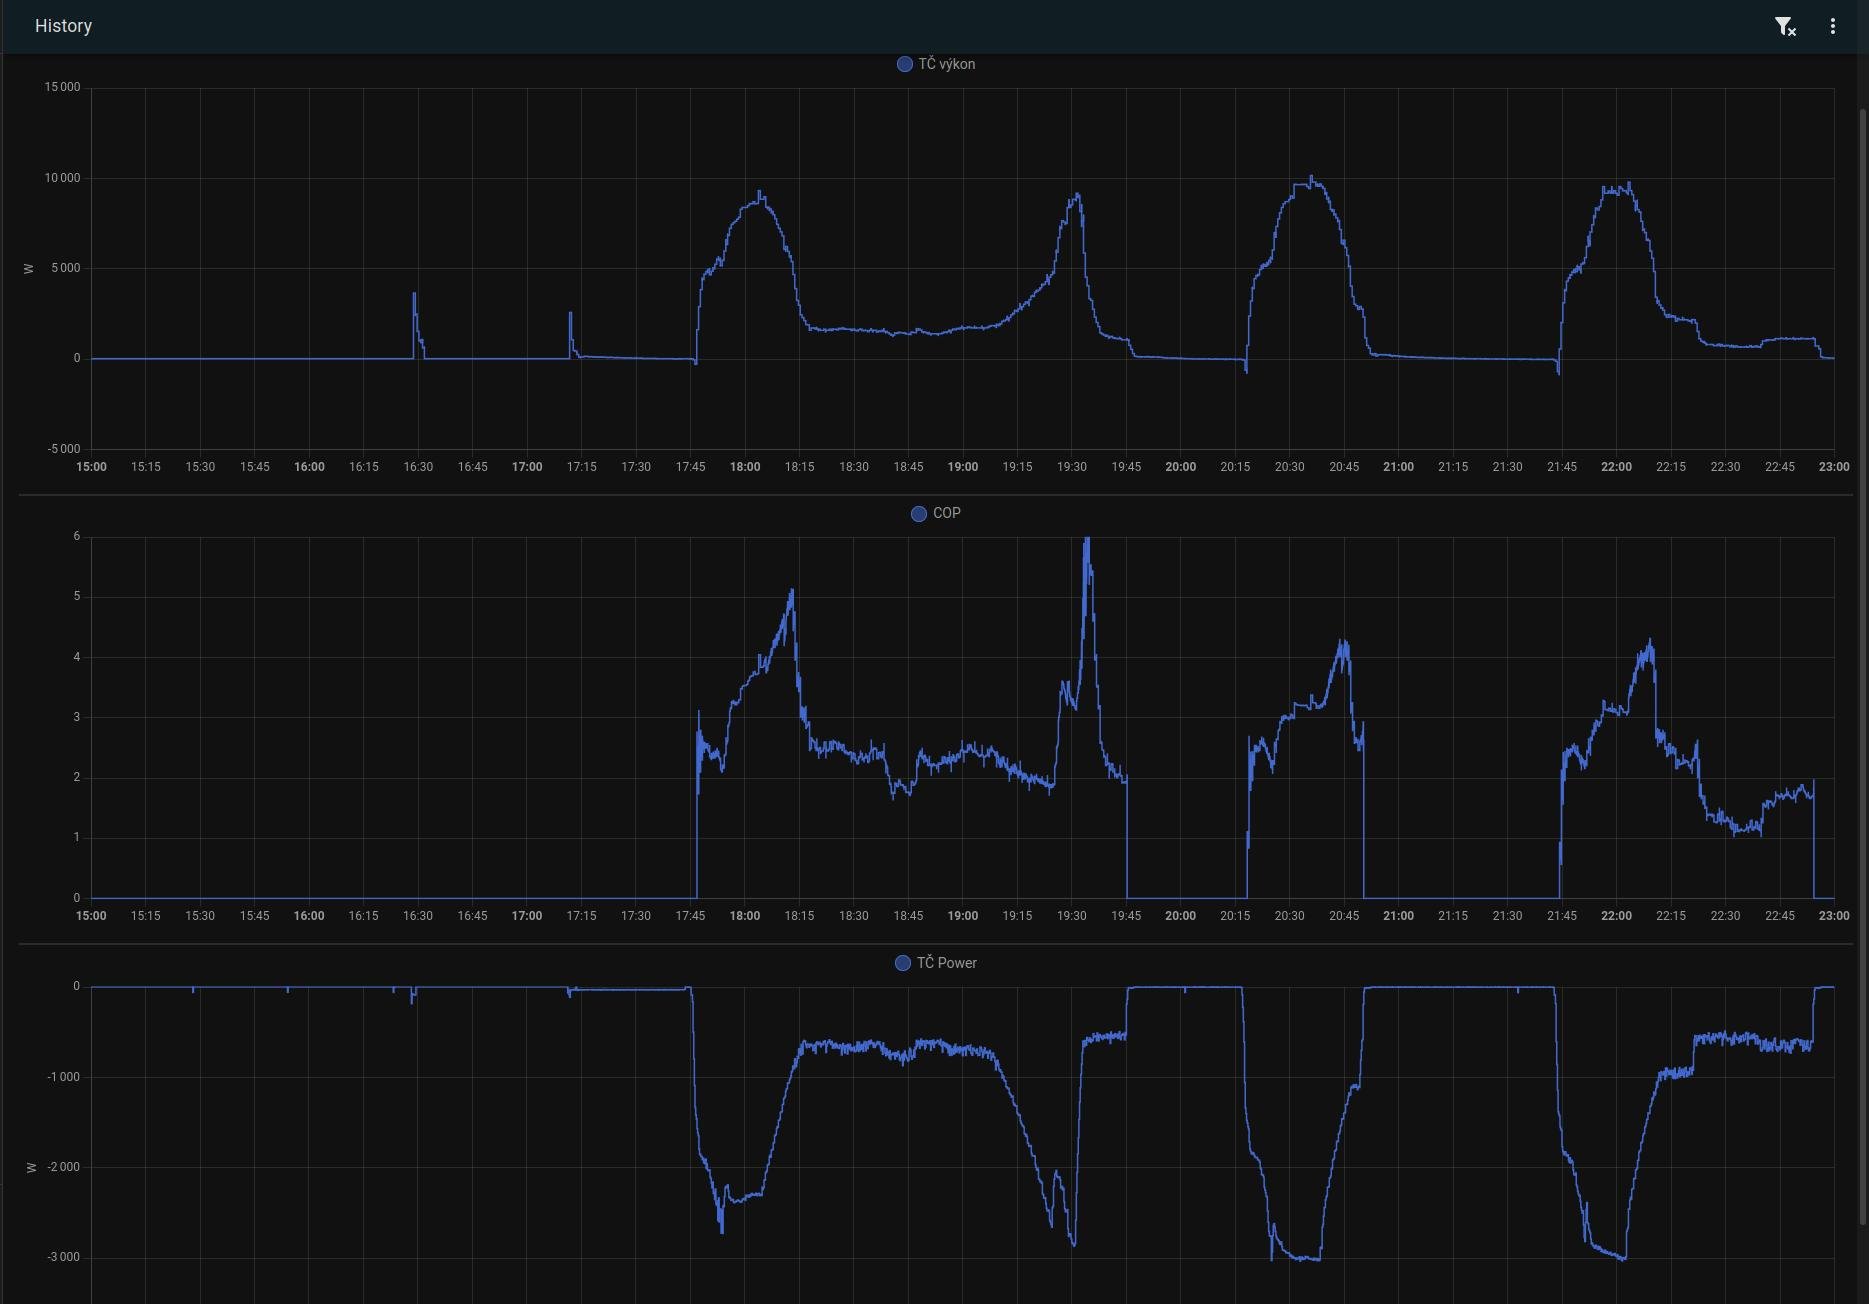
Task: Click the 20:00 label on COP time axis
Action: click(1180, 916)
